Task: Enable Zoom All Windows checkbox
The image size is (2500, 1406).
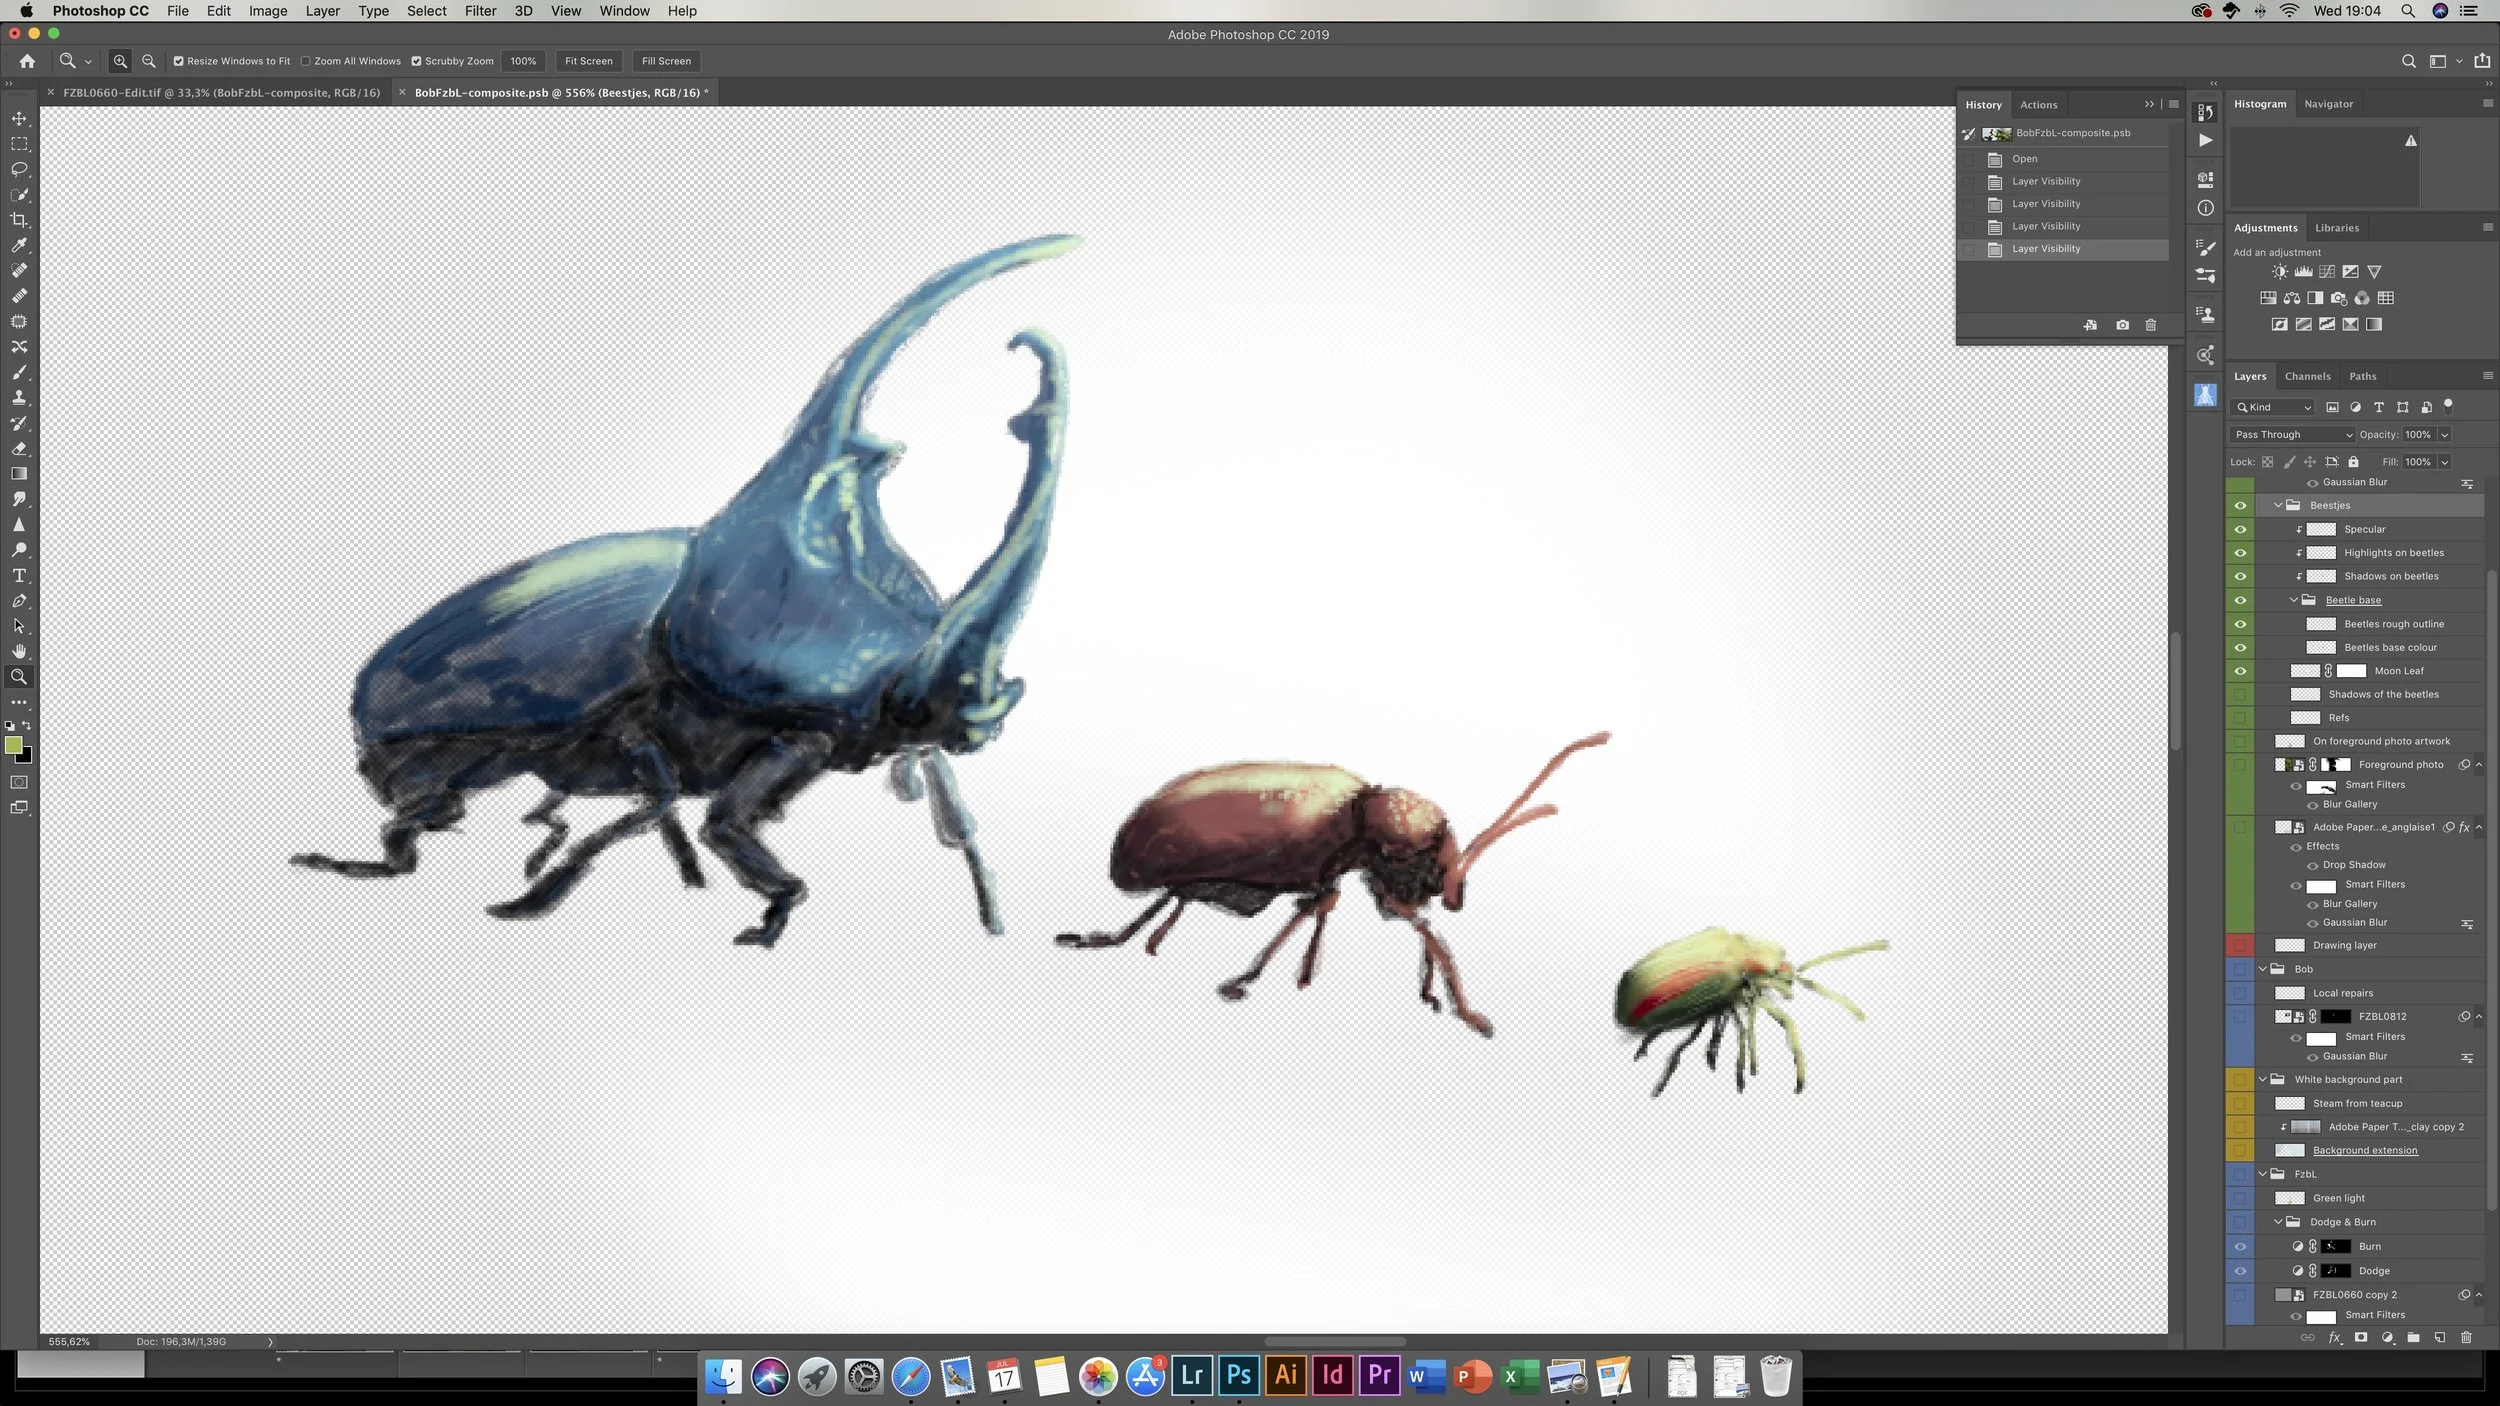Action: 306,61
